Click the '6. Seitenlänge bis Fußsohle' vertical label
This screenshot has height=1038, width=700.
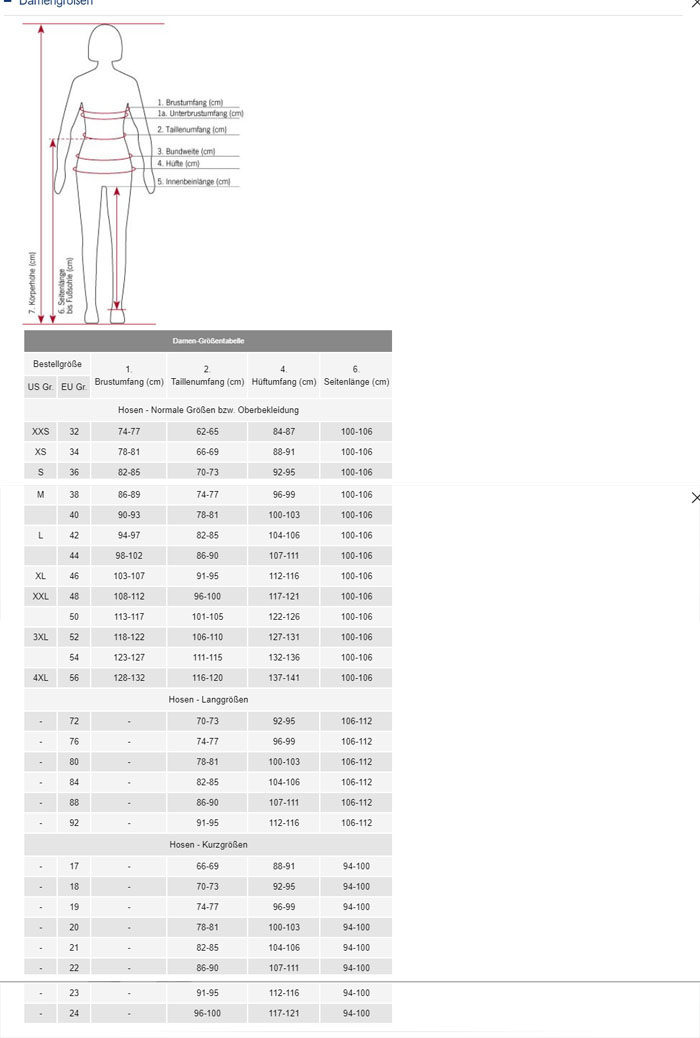(x=66, y=286)
